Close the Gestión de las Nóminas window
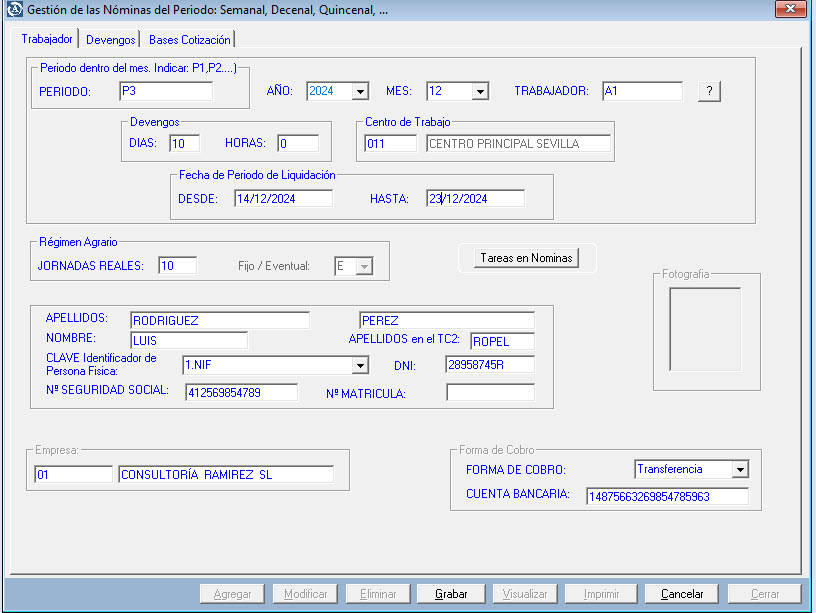The image size is (816, 613). (790, 9)
